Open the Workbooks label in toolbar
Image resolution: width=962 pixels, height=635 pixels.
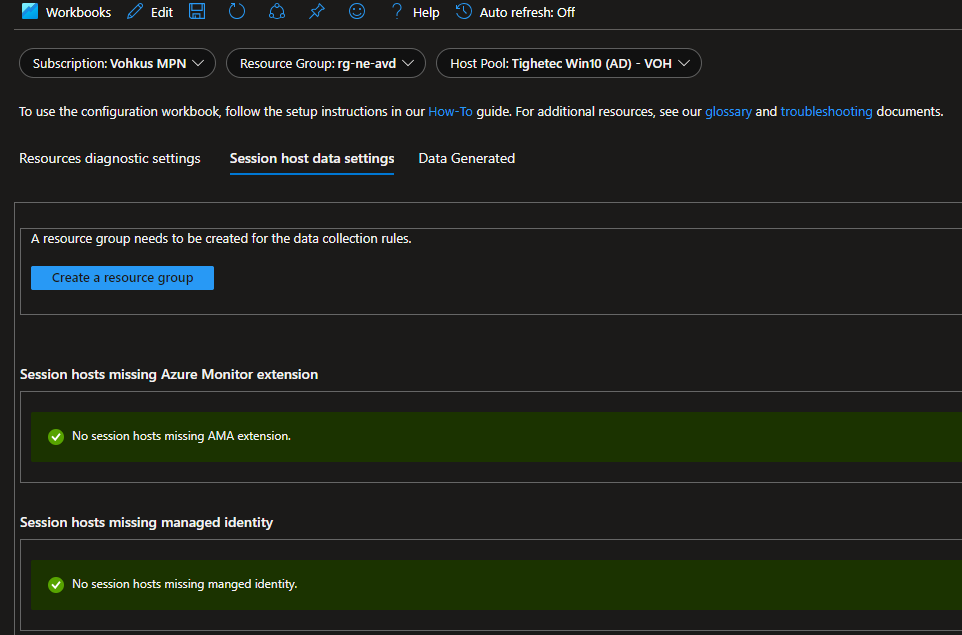79,12
